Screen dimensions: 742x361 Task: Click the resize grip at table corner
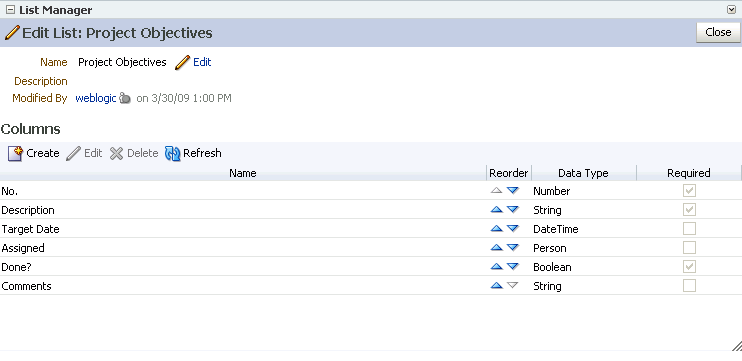[x=737, y=346]
